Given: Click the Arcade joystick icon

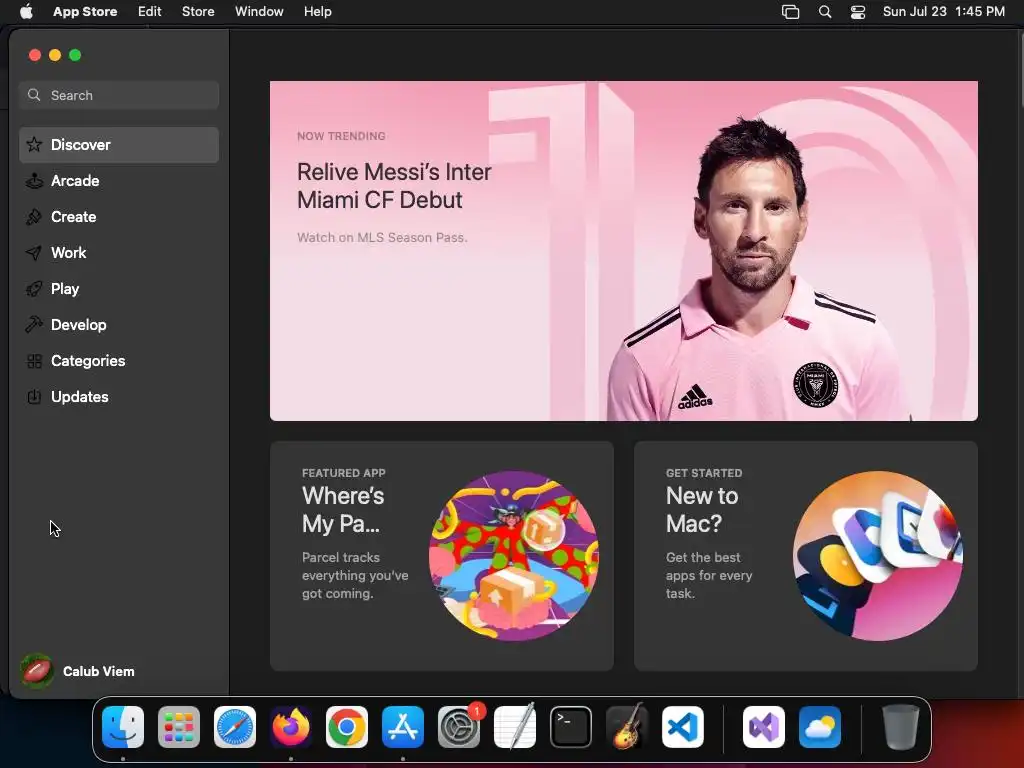Looking at the screenshot, I should (x=34, y=181).
